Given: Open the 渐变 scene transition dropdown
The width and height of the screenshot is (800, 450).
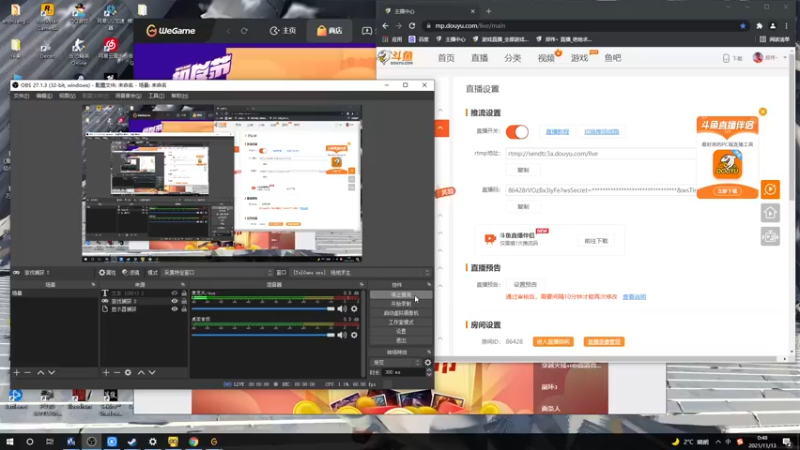Looking at the screenshot, I should coord(396,363).
